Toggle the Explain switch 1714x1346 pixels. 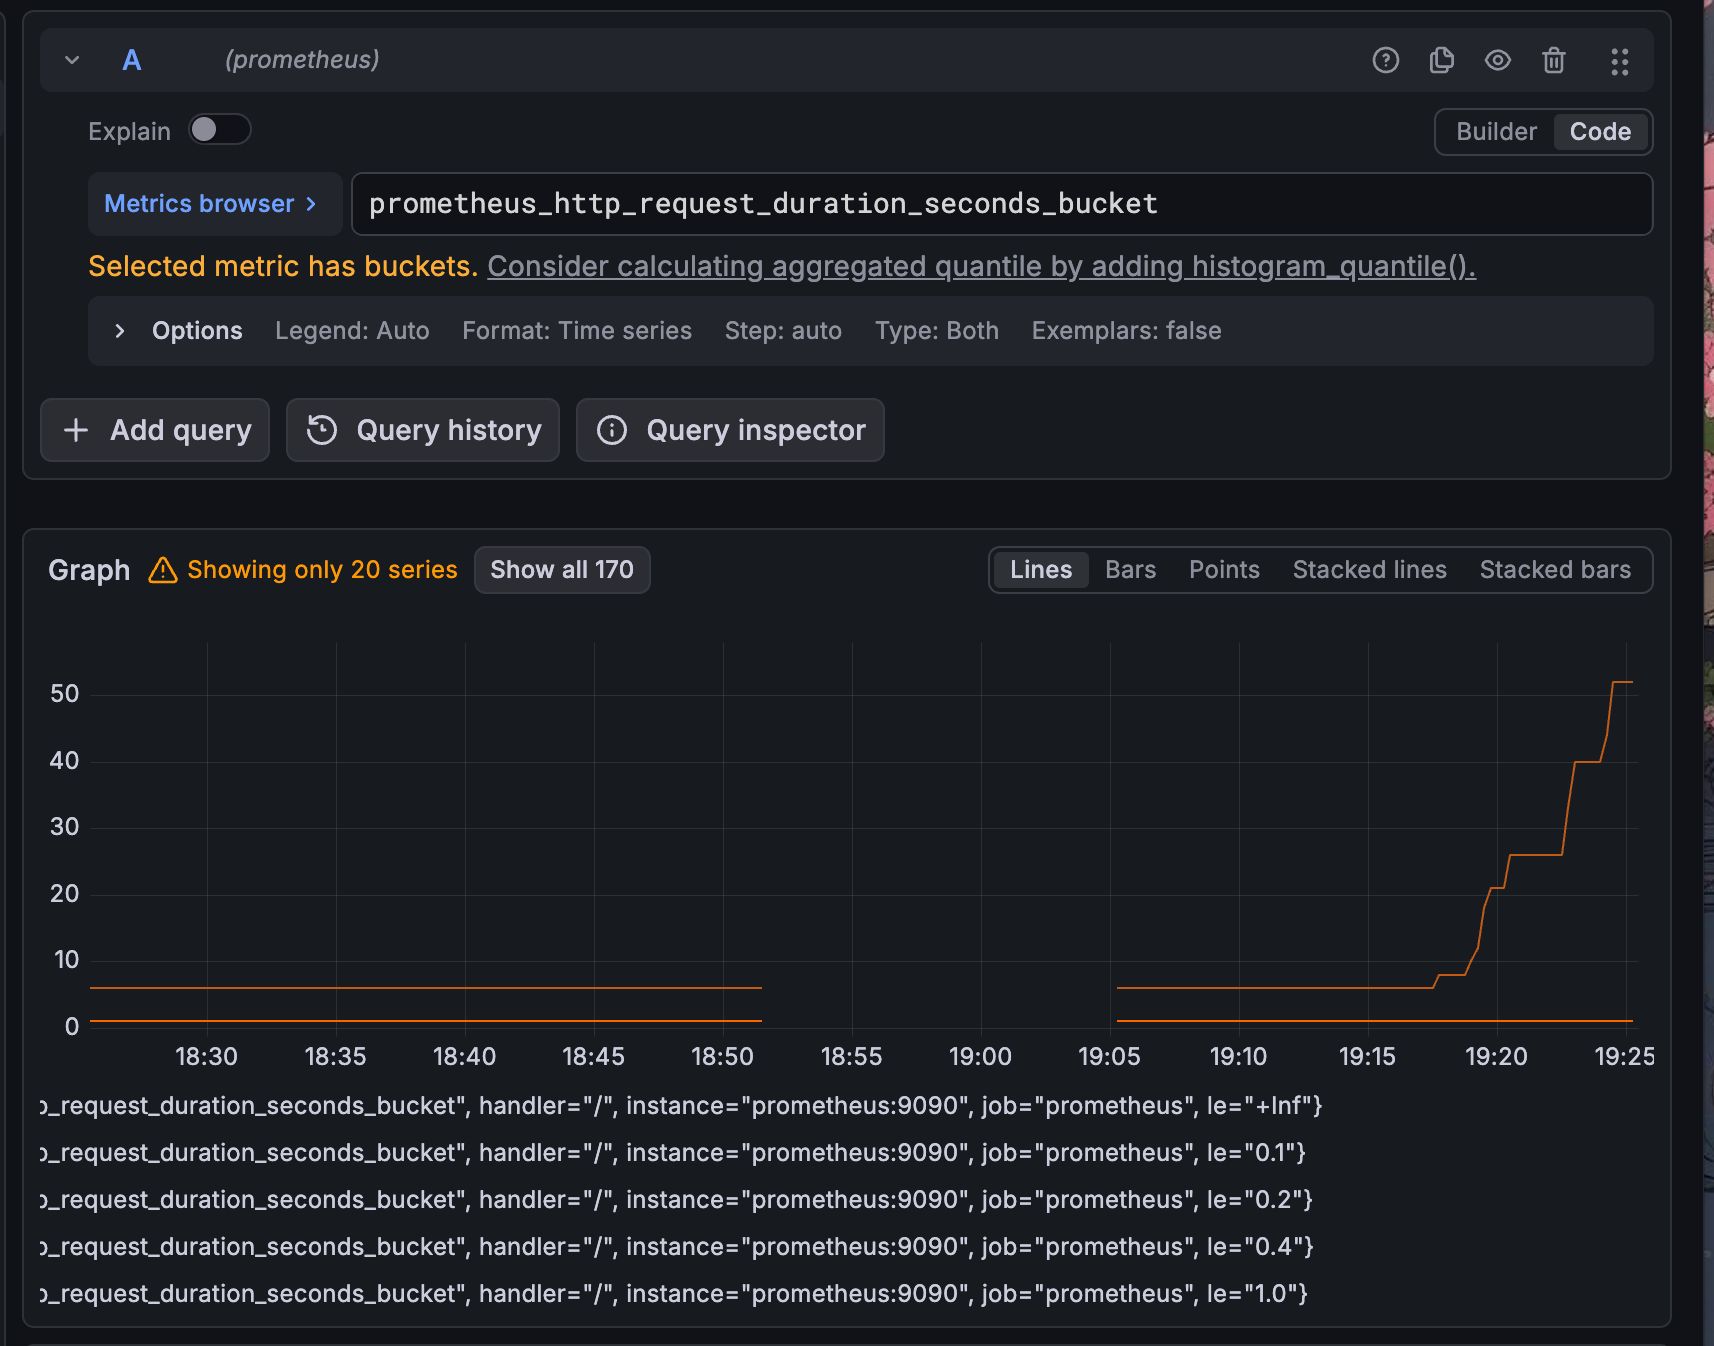[220, 130]
